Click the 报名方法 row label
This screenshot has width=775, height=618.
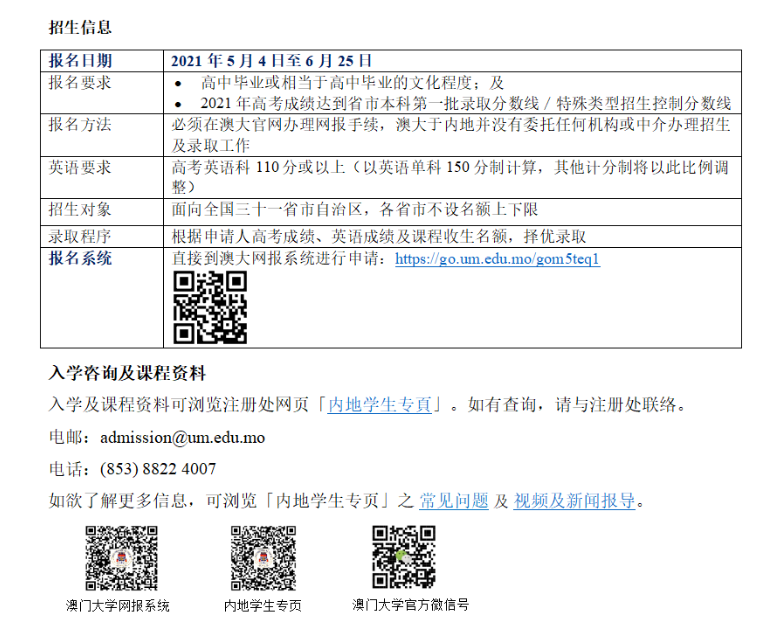(80, 125)
